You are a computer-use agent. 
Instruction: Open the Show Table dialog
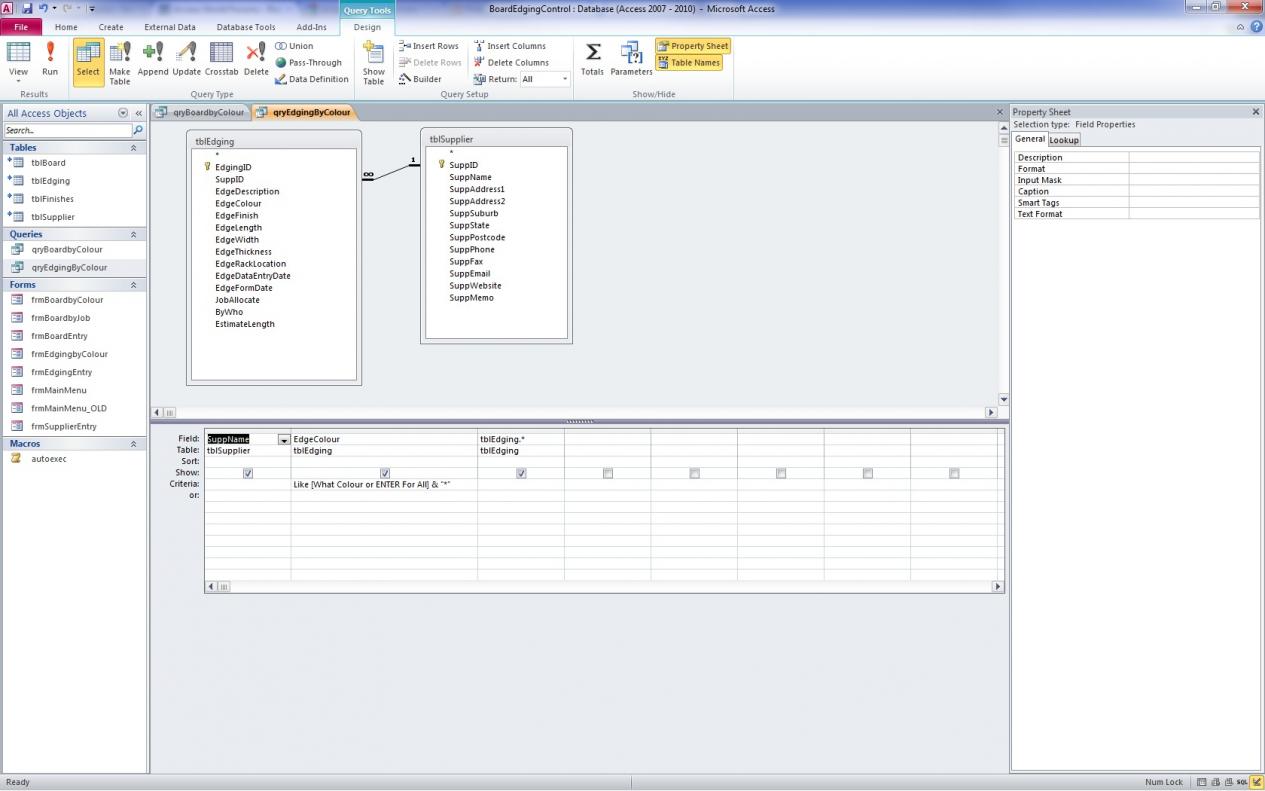point(374,62)
